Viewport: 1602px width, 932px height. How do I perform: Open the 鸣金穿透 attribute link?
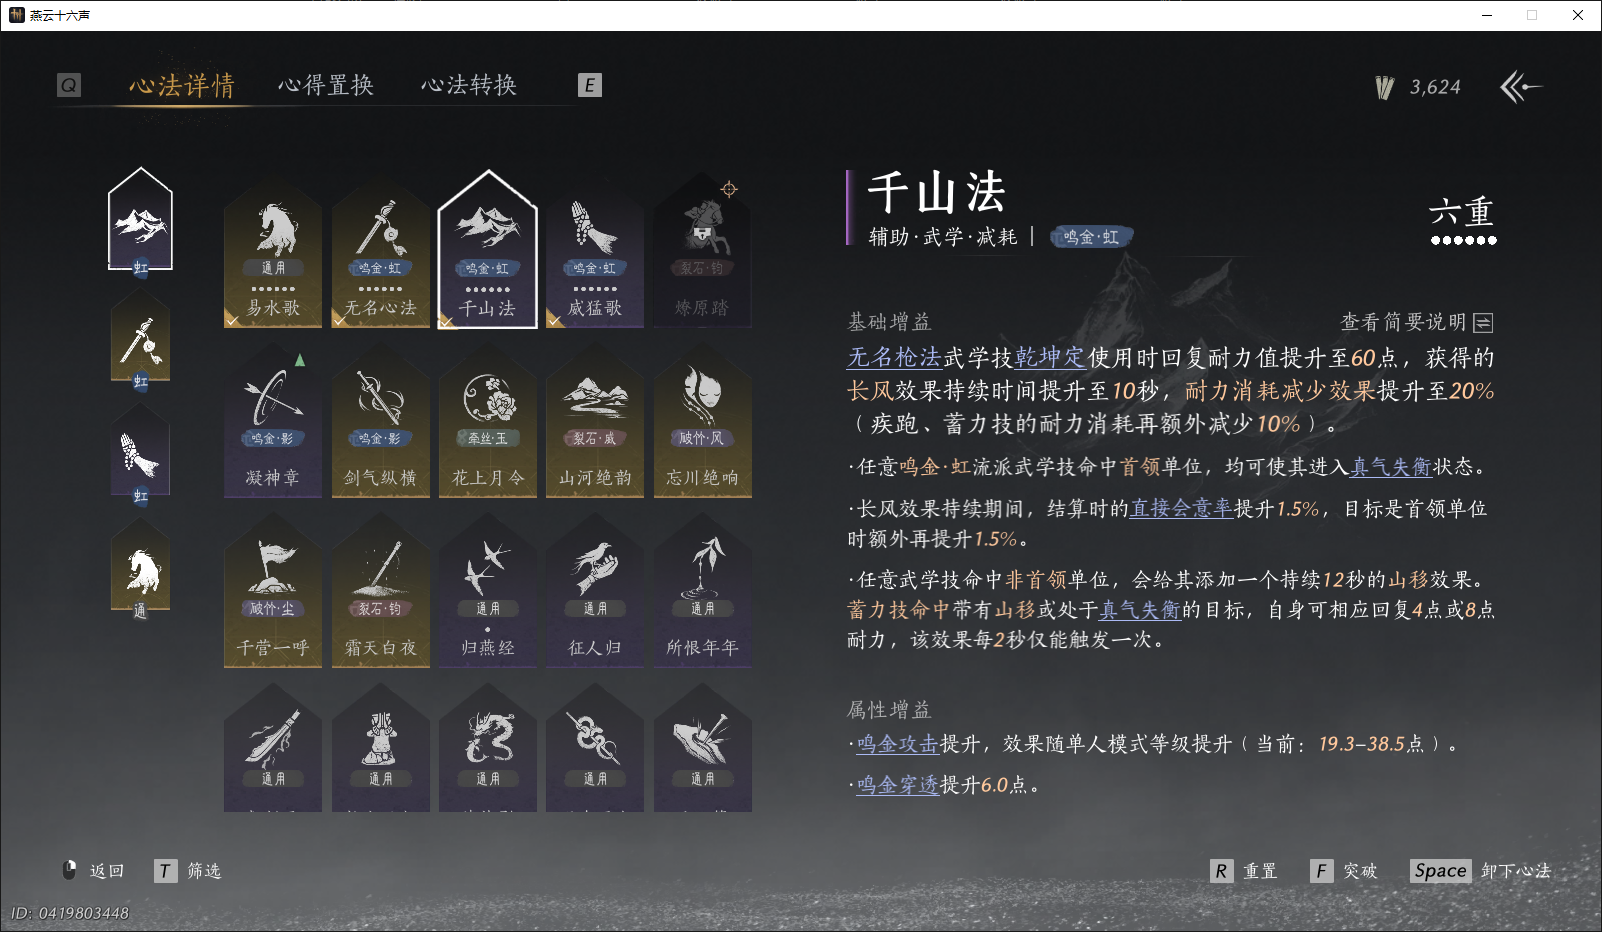click(898, 785)
